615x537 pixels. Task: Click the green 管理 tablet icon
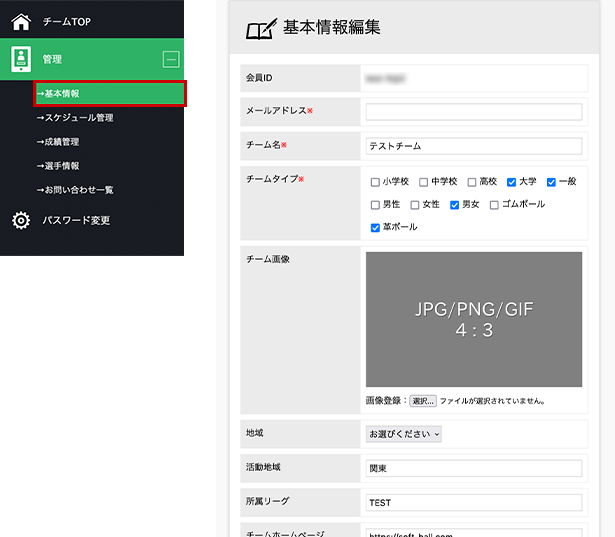coord(21,59)
